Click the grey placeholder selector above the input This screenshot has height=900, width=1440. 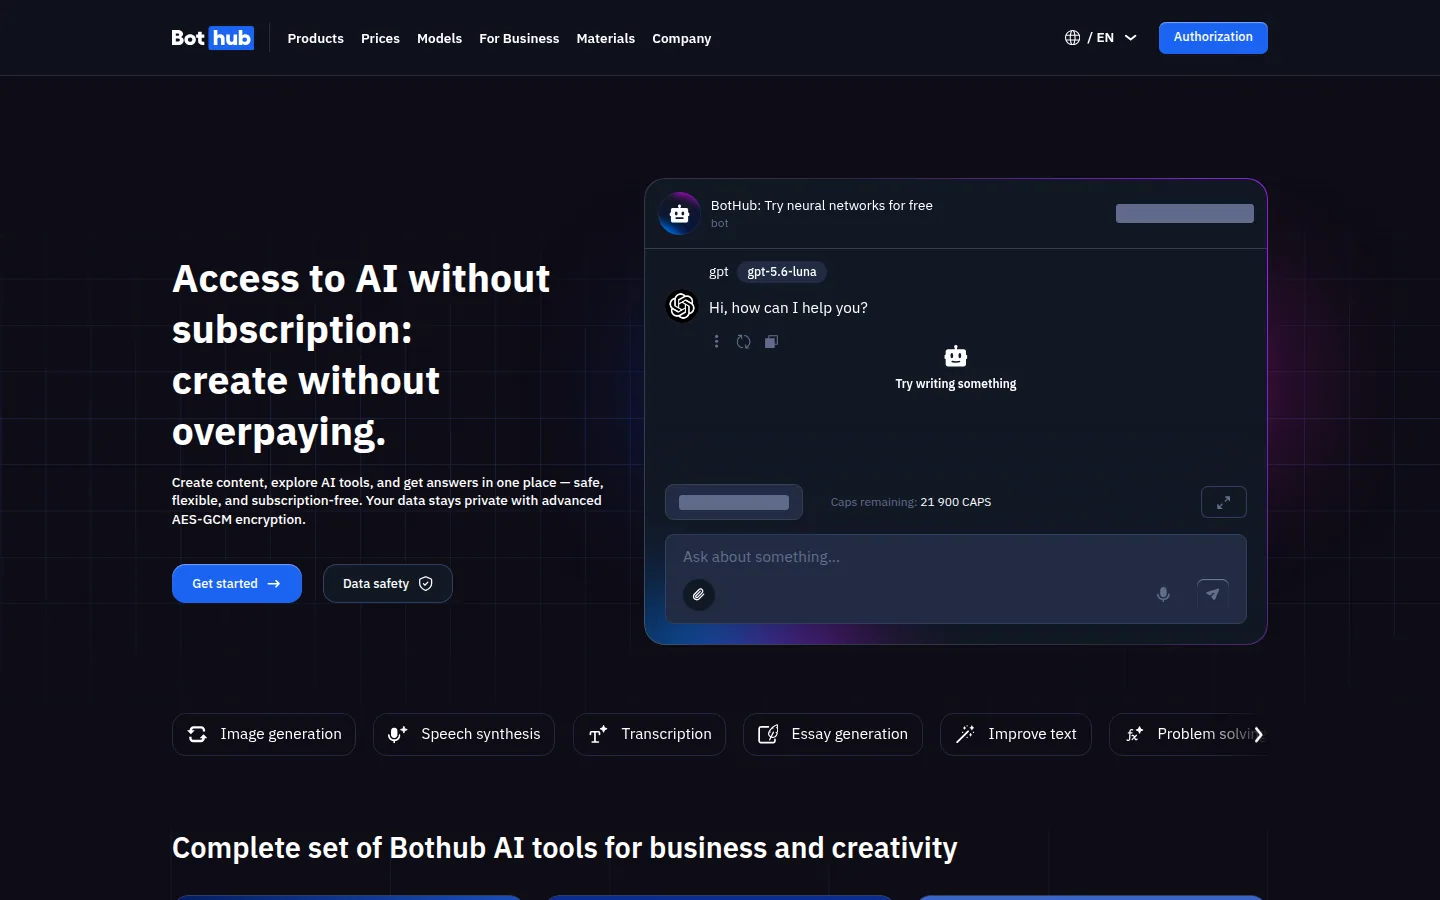pos(734,502)
